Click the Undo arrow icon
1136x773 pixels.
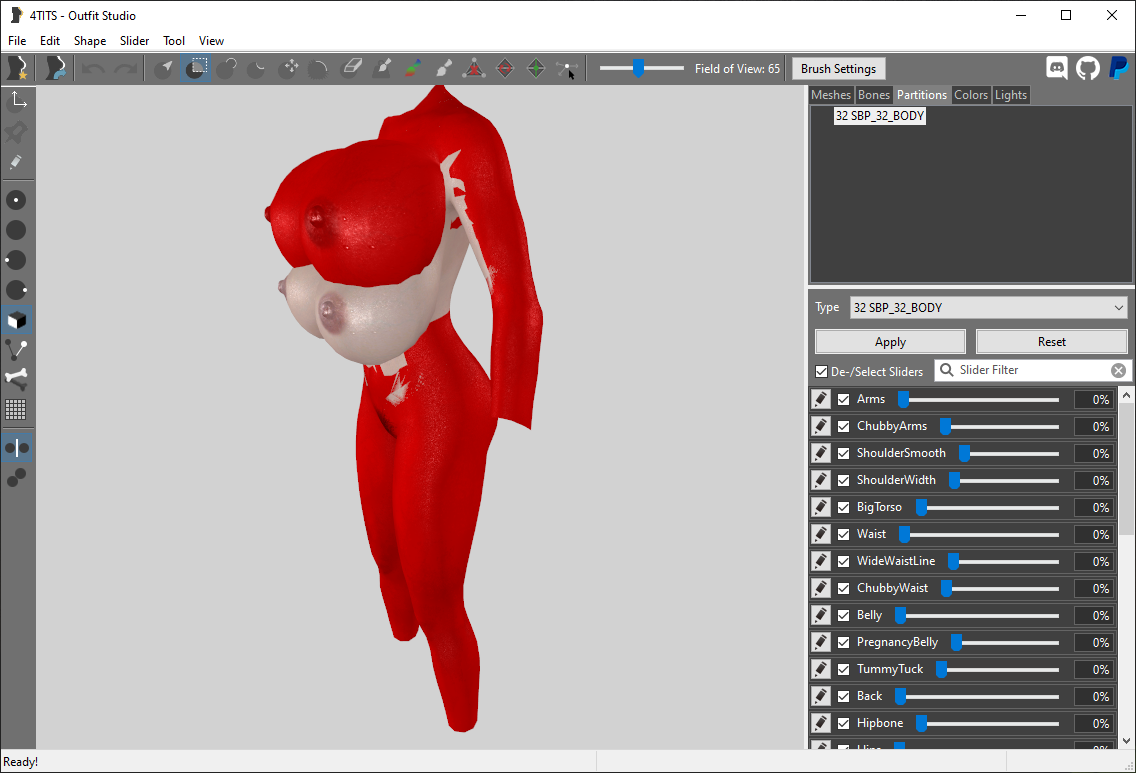pos(93,69)
